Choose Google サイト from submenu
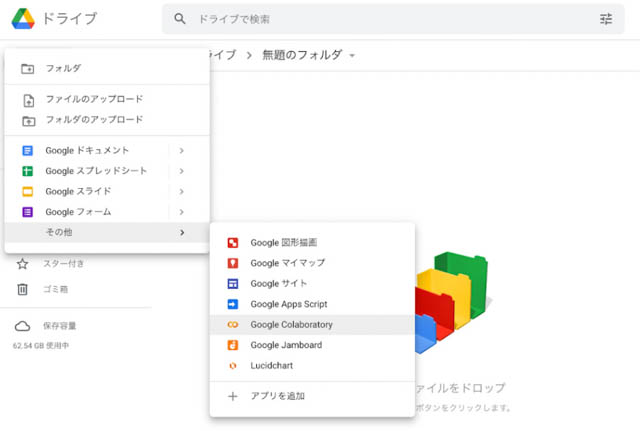The height and width of the screenshot is (431, 640). pos(312,284)
